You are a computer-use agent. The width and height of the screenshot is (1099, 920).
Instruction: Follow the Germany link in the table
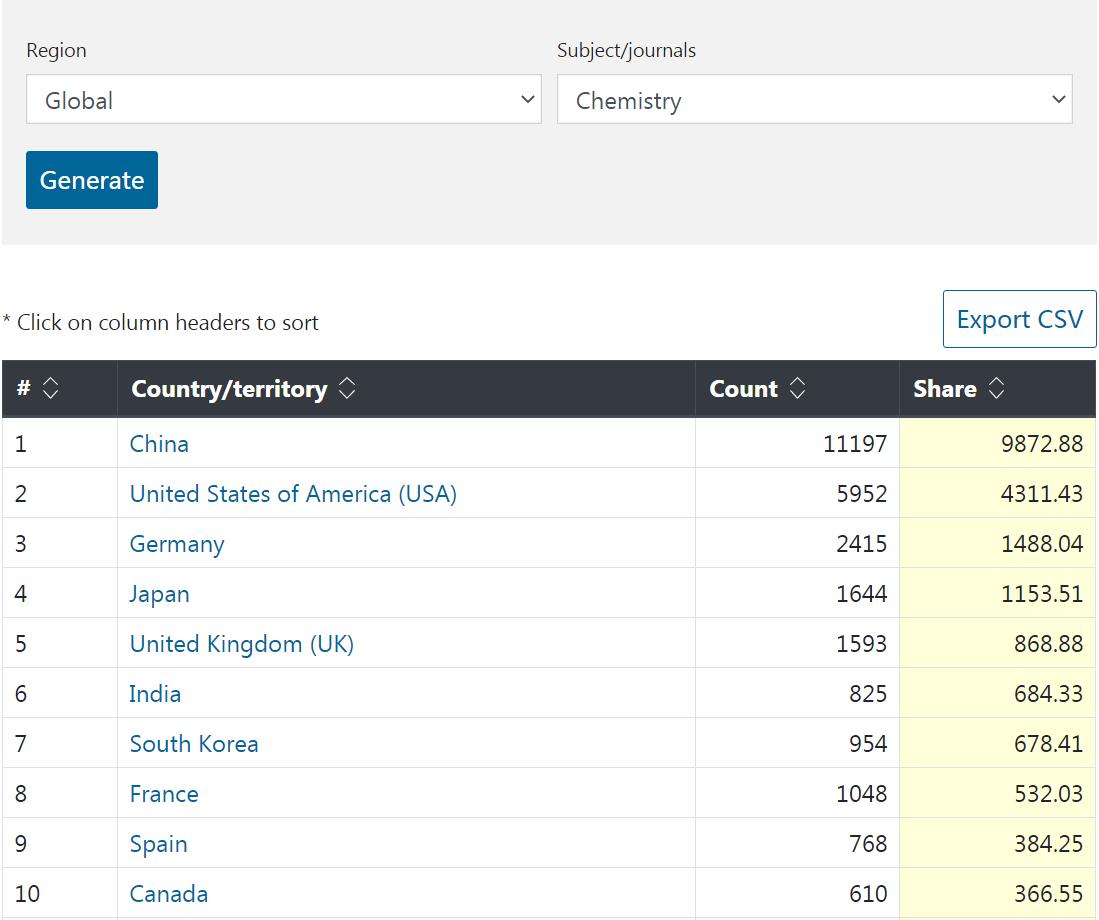pos(177,544)
